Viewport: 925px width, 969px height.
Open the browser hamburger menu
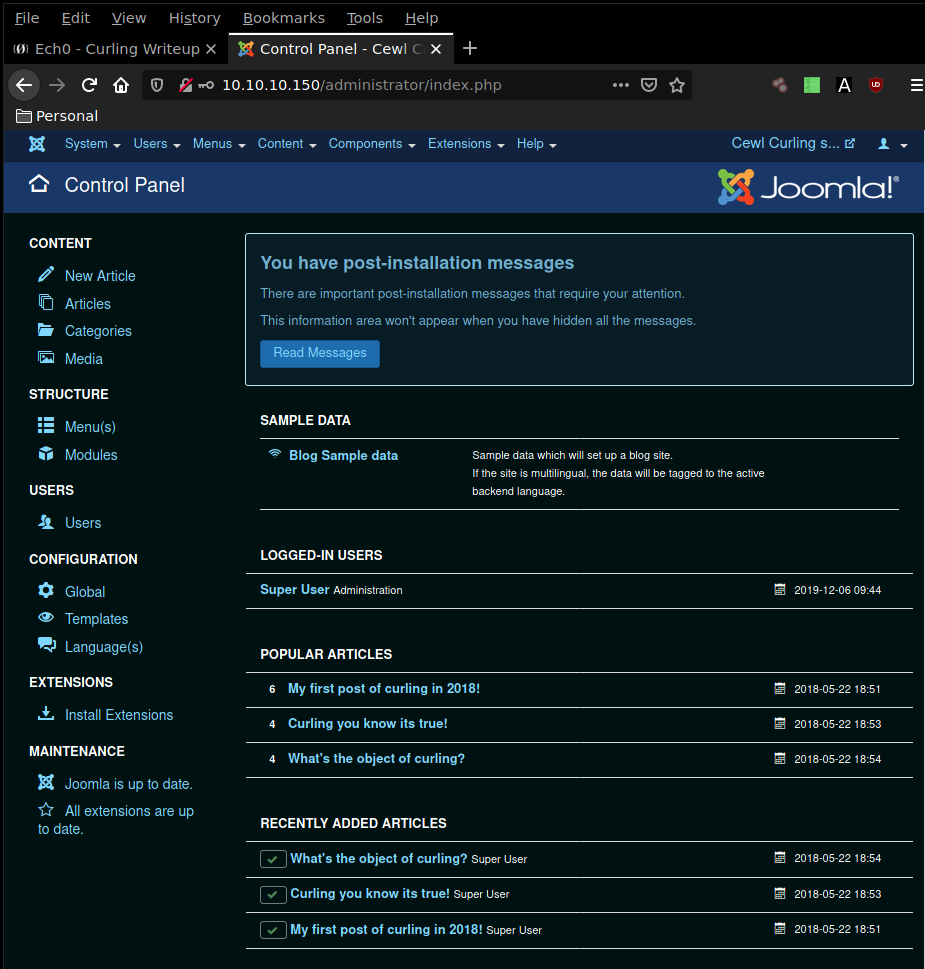(917, 85)
